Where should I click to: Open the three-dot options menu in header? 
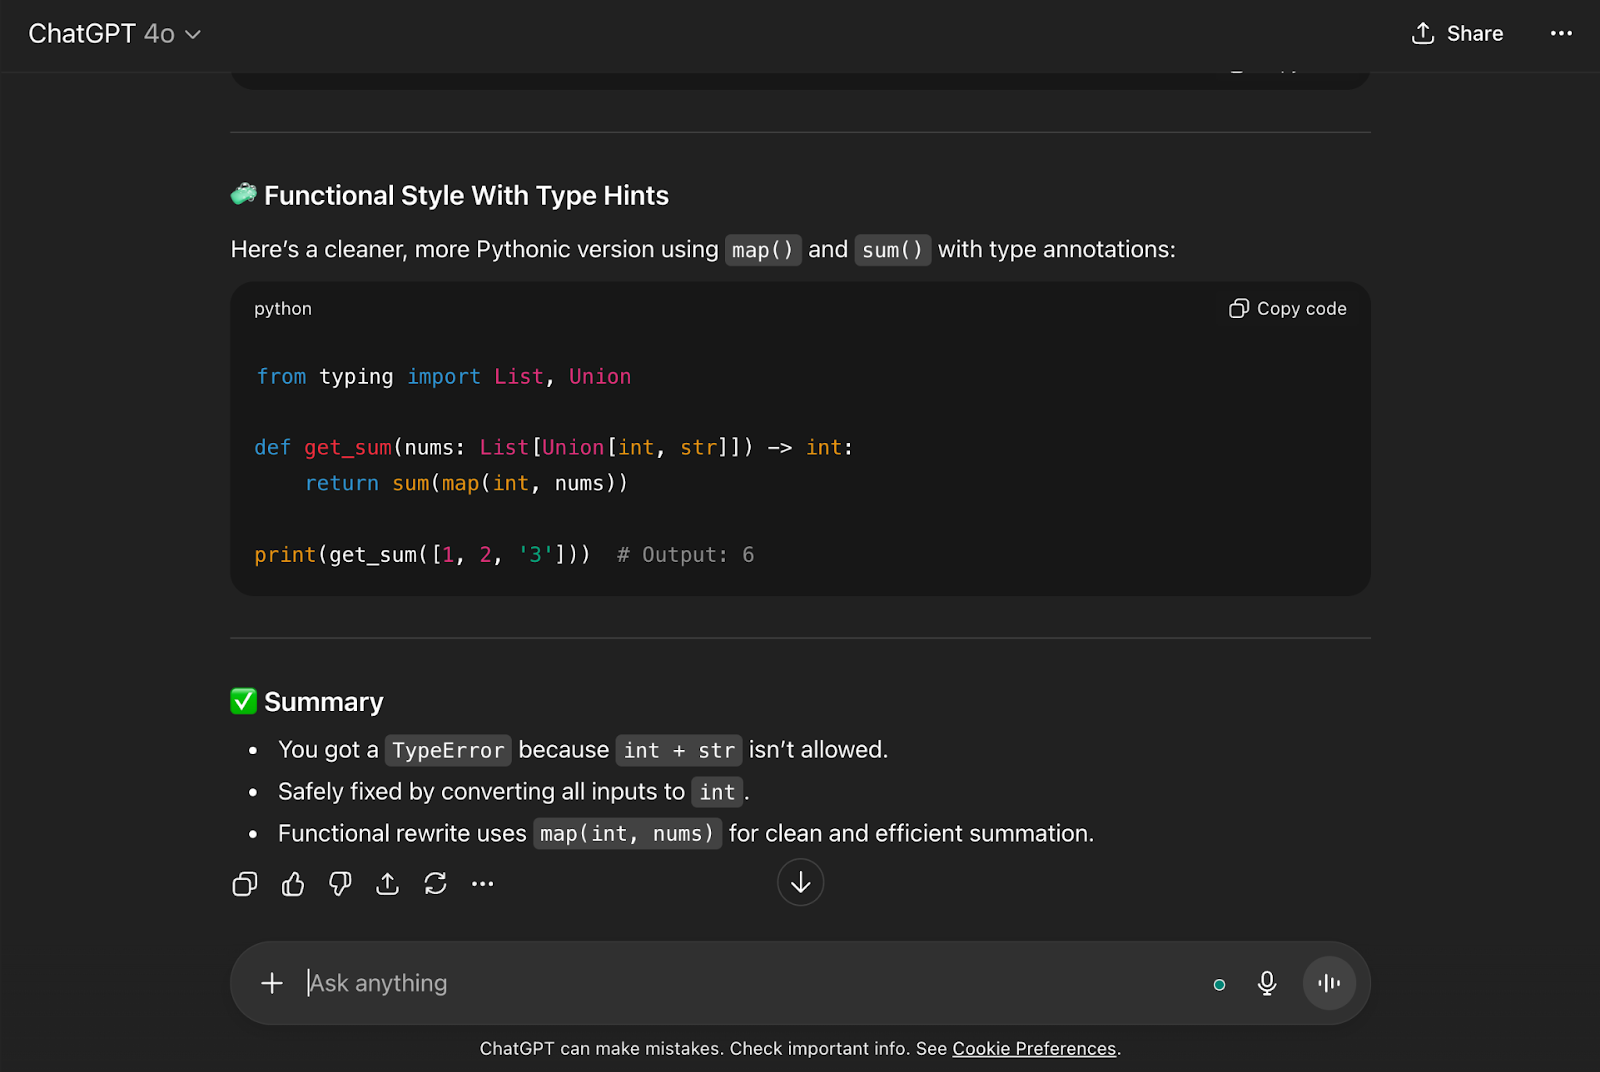pyautogui.click(x=1561, y=34)
